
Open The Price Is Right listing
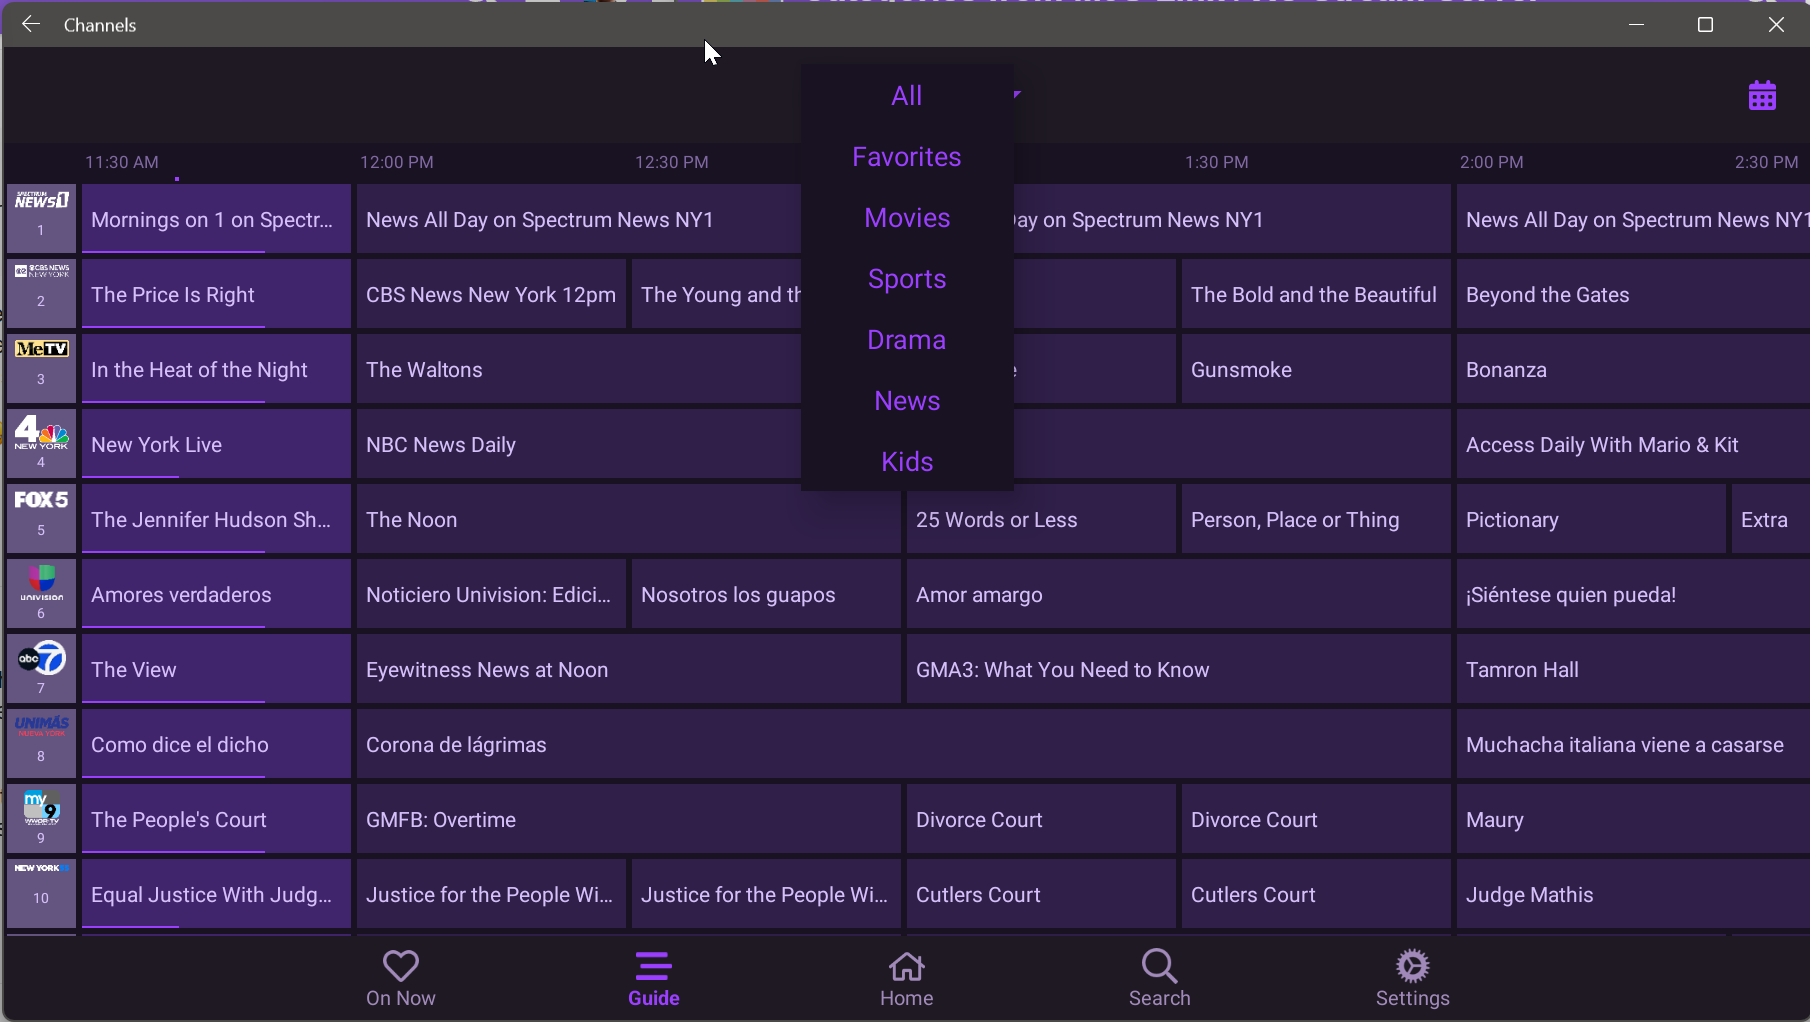click(213, 294)
